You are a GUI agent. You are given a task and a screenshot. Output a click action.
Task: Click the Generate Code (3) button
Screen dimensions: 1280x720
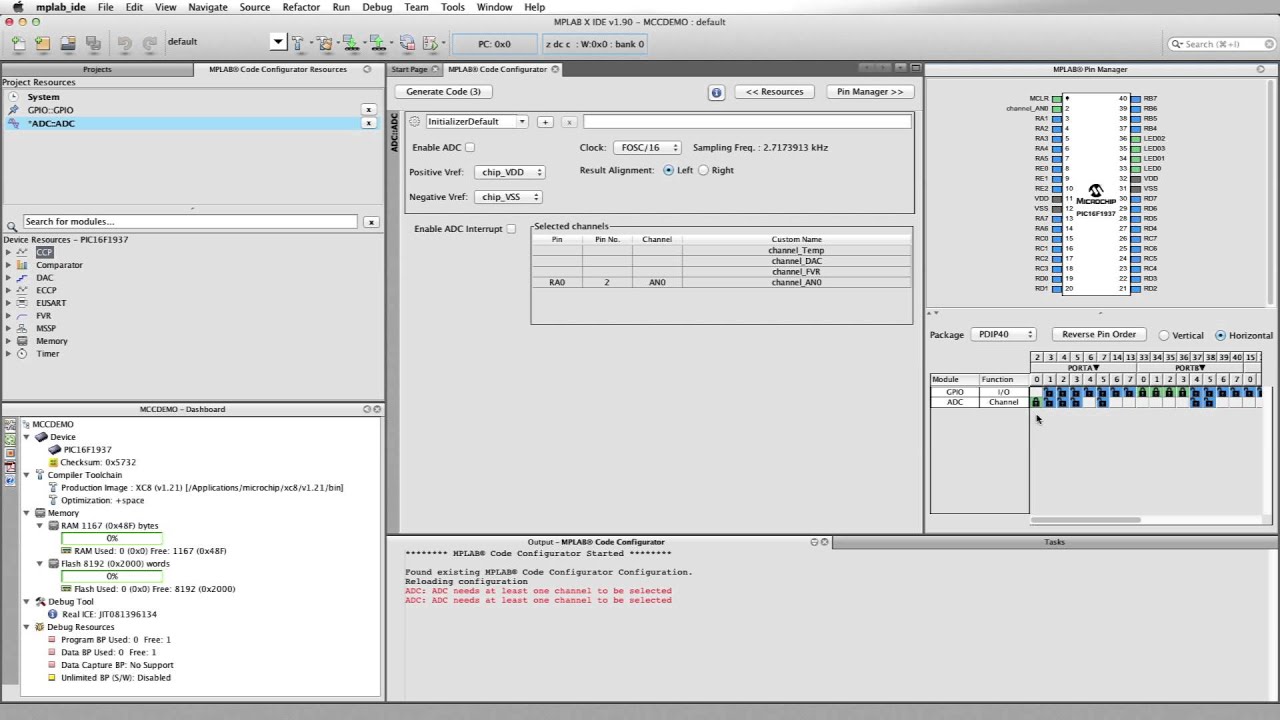pyautogui.click(x=443, y=92)
